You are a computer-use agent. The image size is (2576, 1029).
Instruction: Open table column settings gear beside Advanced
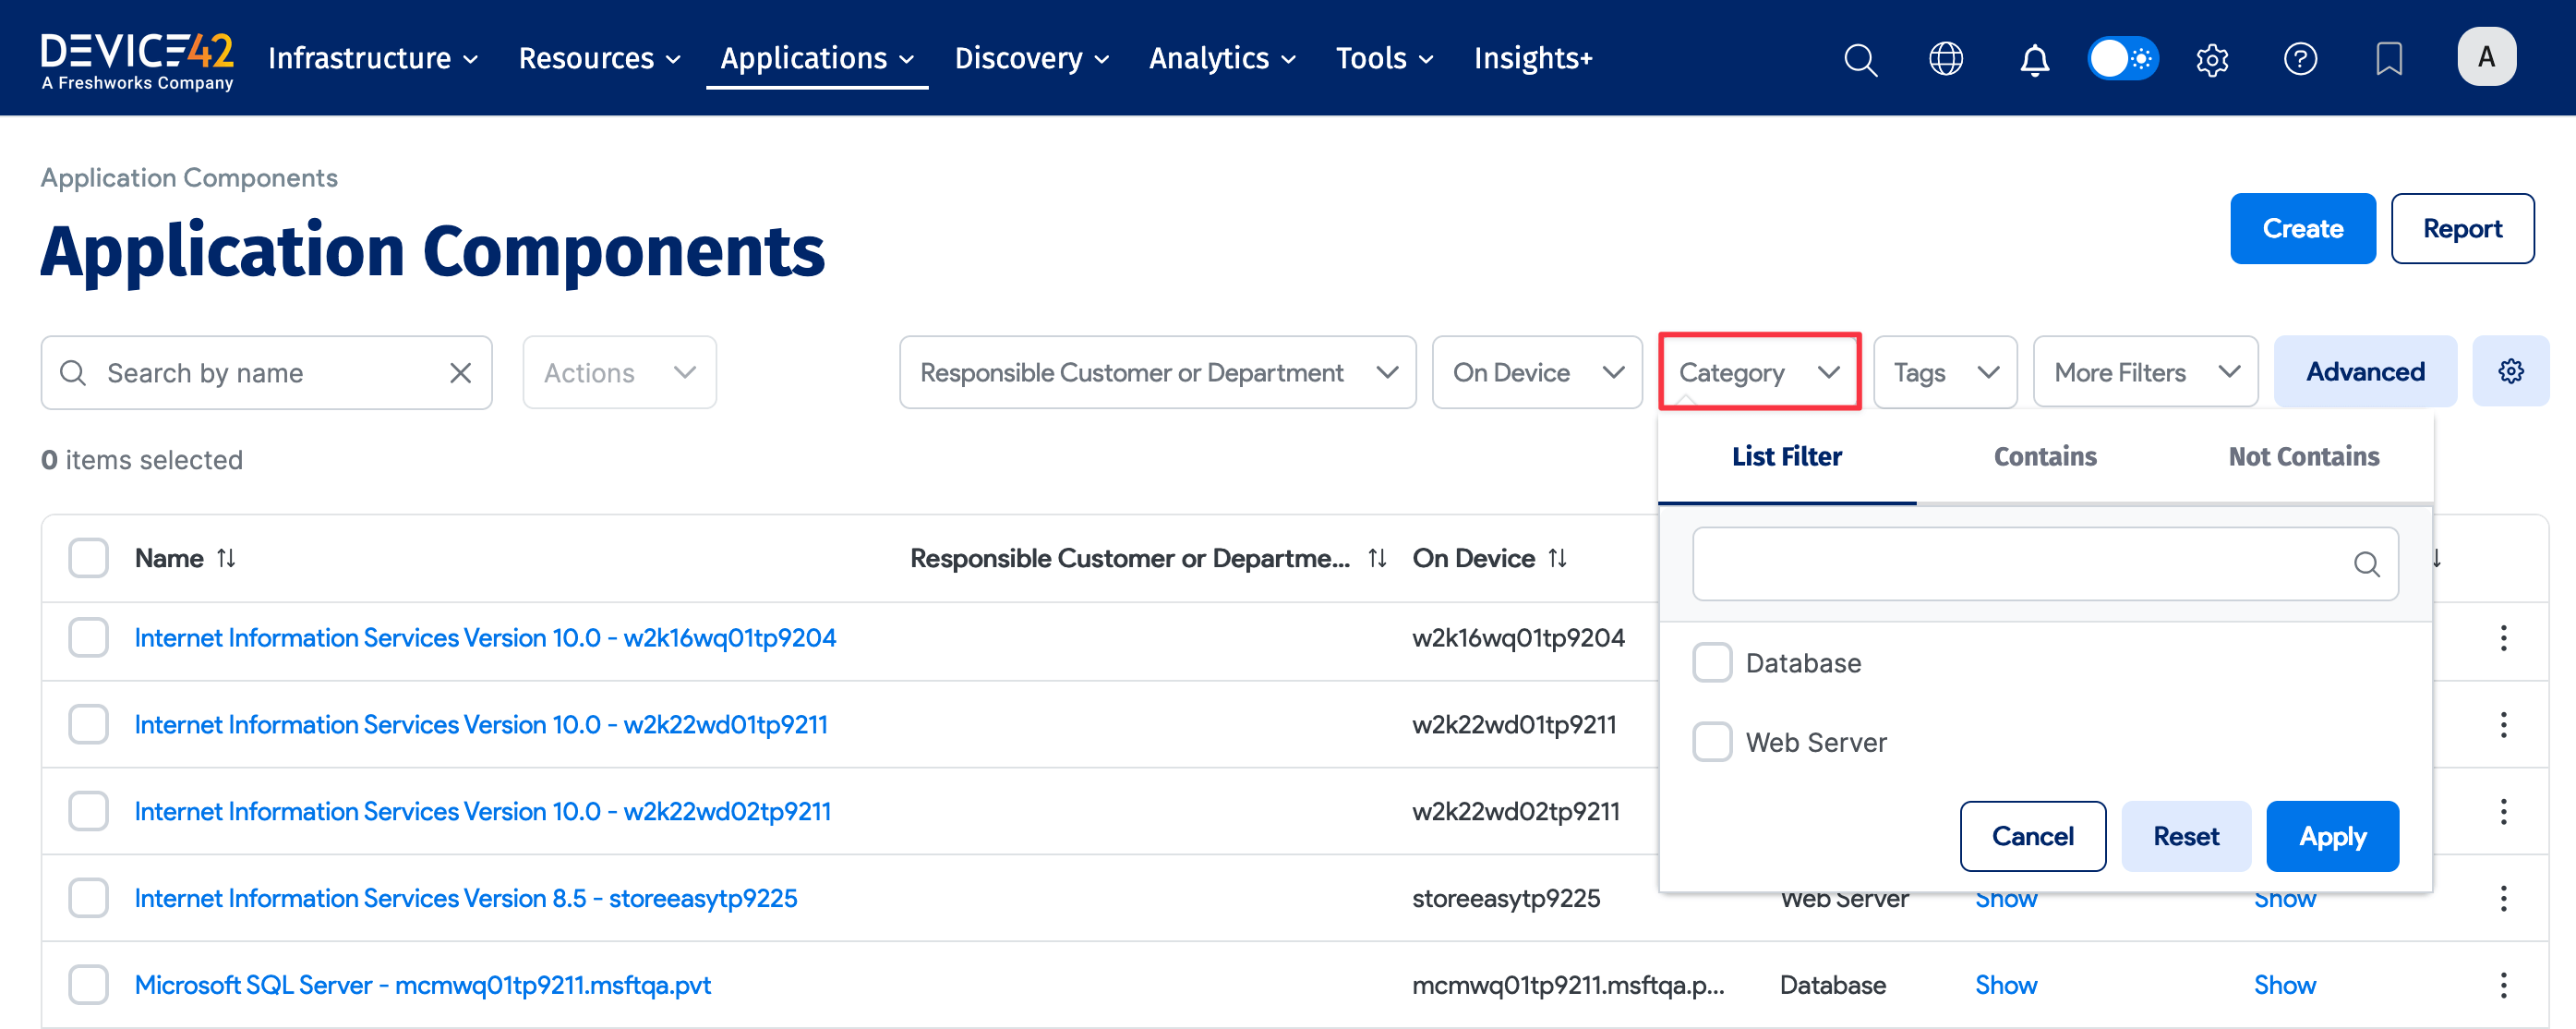click(2511, 371)
